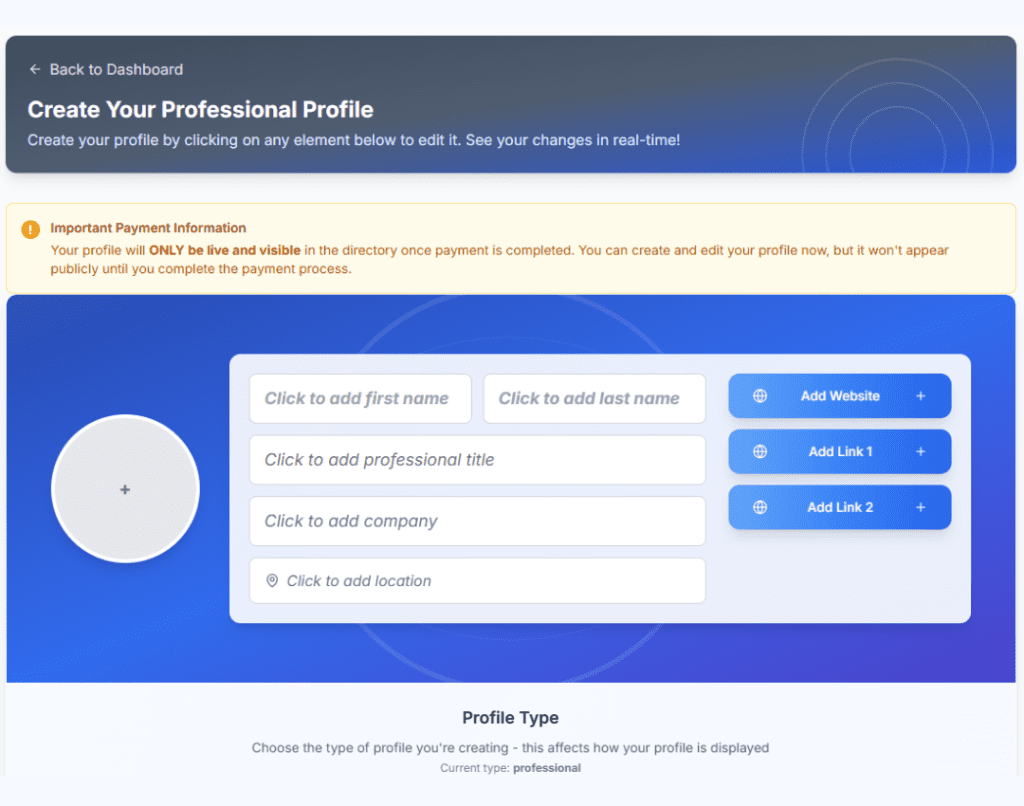
Task: Click the back arrow icon near Dashboard
Action: 35,69
